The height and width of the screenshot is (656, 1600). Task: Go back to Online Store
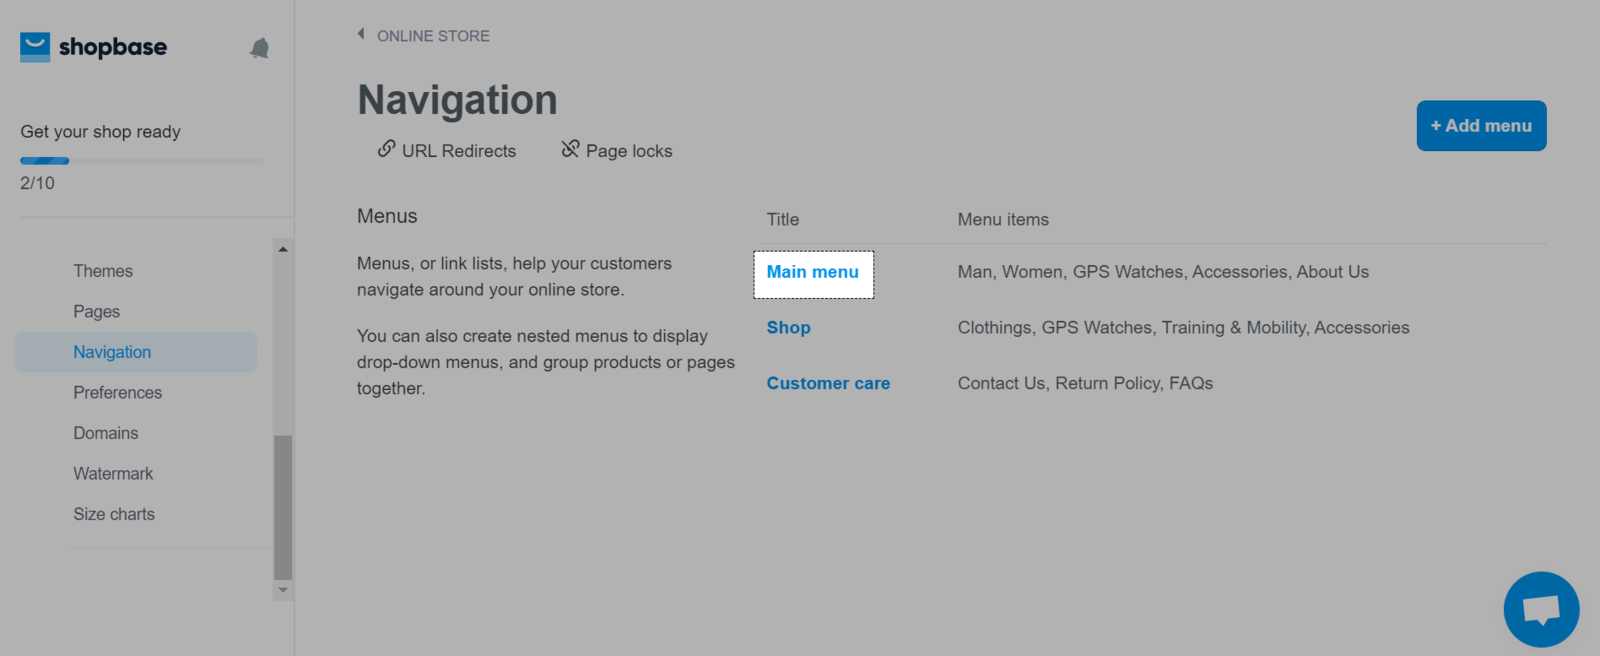pyautogui.click(x=433, y=36)
